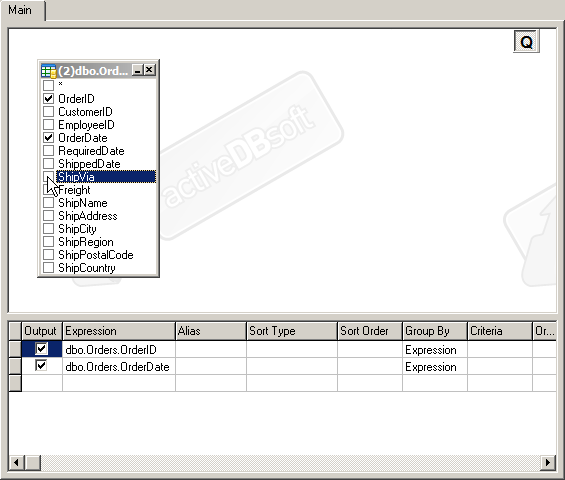Click the horizontal scrollbar thumb
The image size is (565, 480).
(33, 462)
